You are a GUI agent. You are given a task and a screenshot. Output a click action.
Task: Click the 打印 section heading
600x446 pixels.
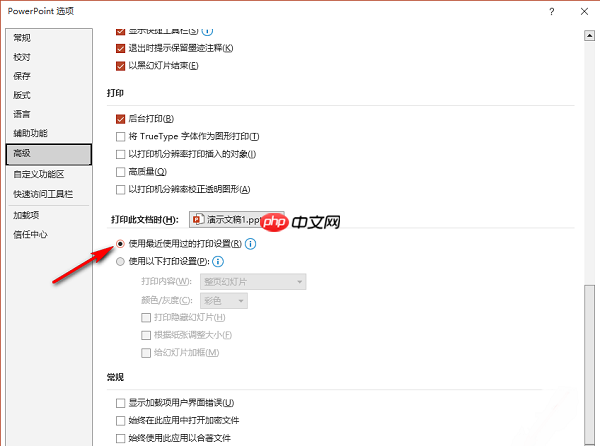(x=115, y=93)
